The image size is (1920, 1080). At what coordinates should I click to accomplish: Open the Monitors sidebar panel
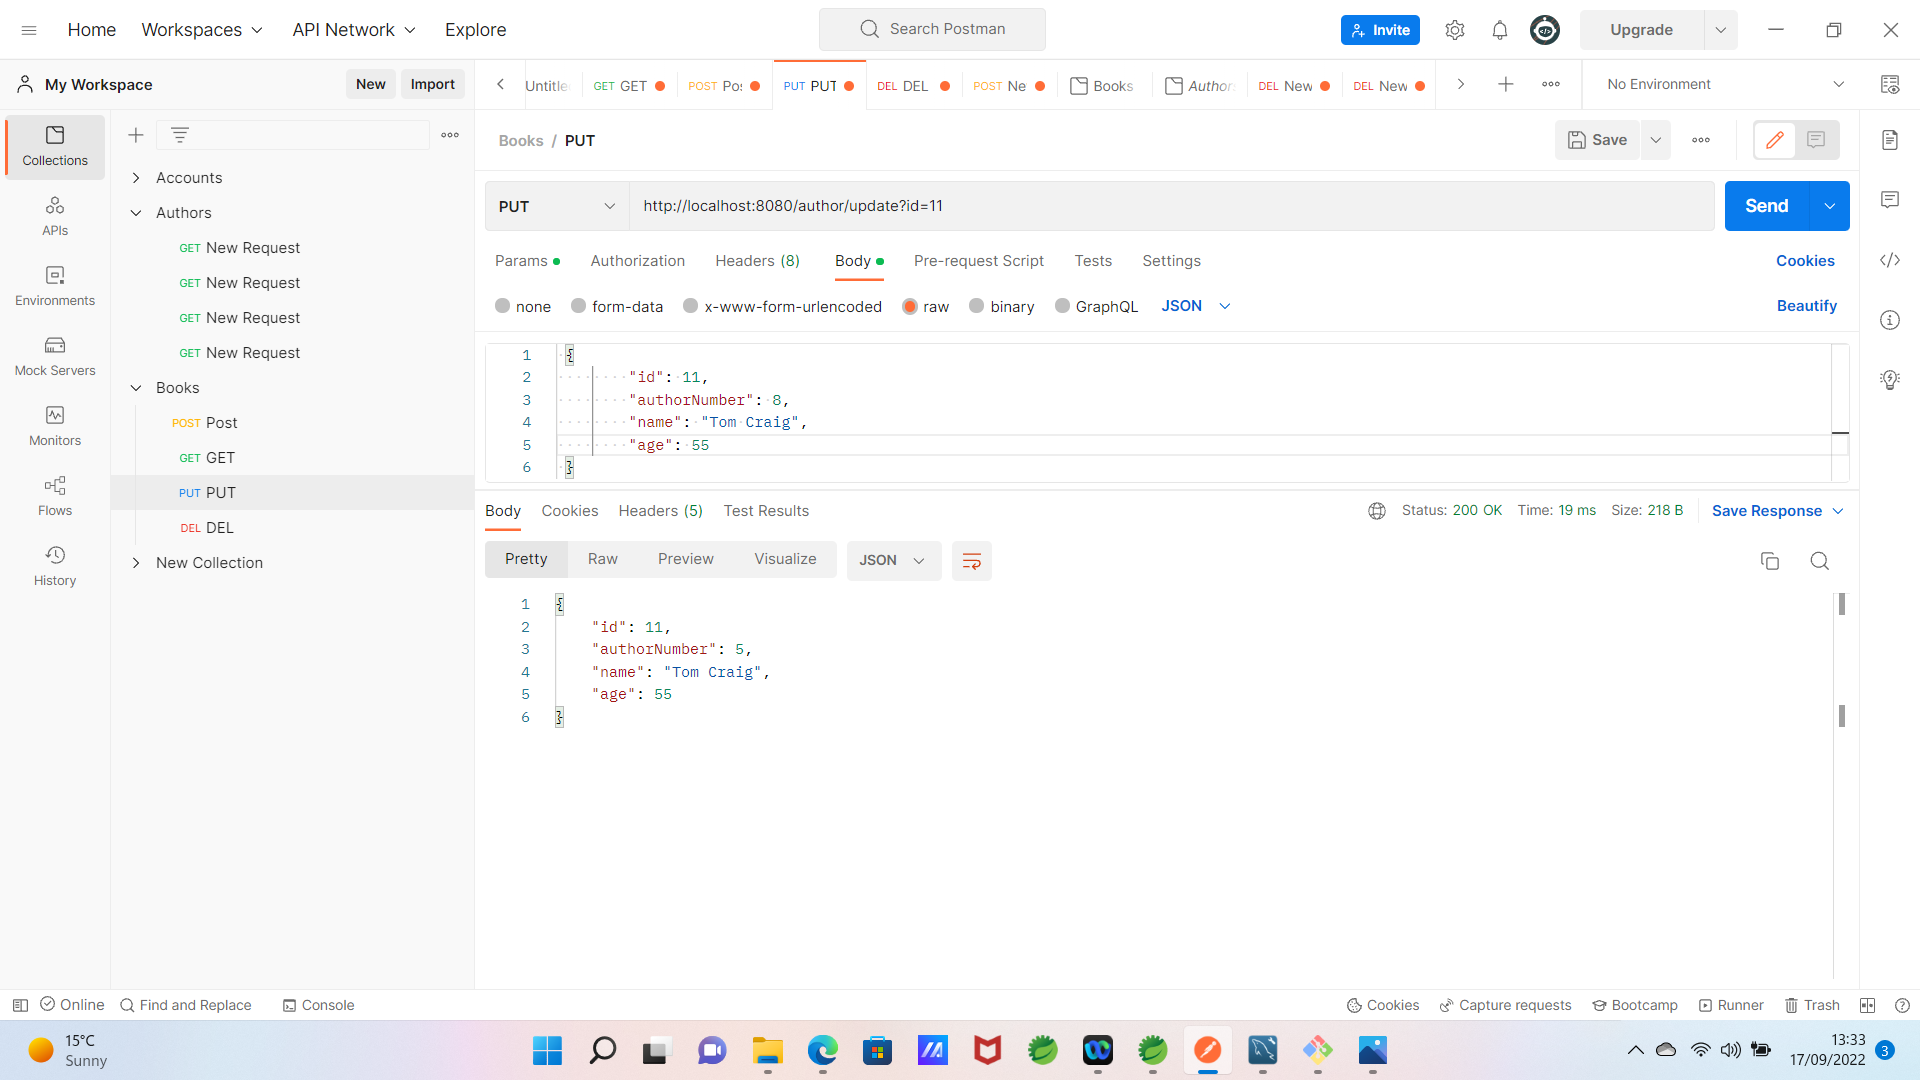pyautogui.click(x=55, y=426)
